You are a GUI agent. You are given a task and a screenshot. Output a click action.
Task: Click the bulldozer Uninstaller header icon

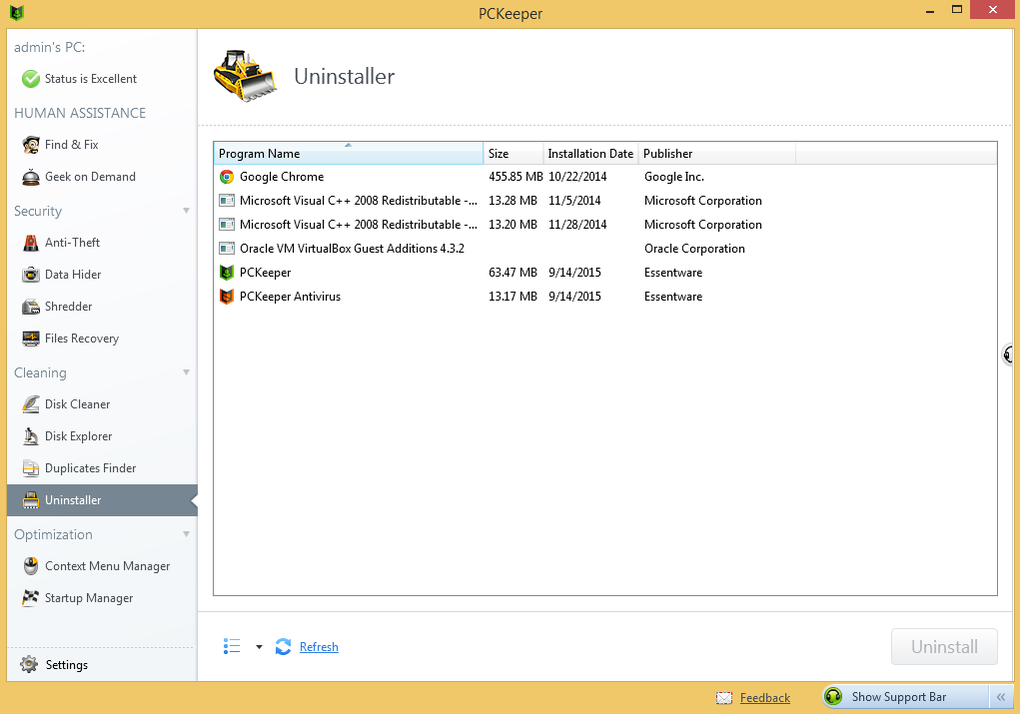click(245, 76)
